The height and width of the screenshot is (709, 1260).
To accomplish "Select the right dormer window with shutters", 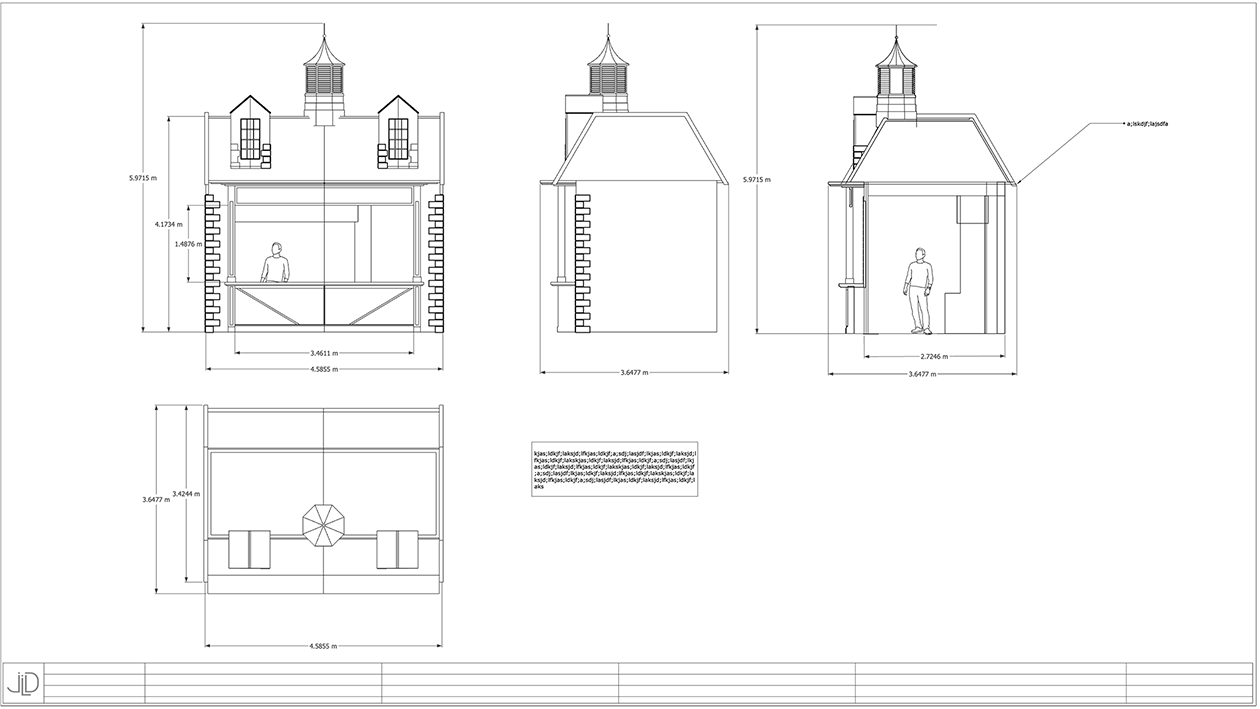I will pos(400,140).
